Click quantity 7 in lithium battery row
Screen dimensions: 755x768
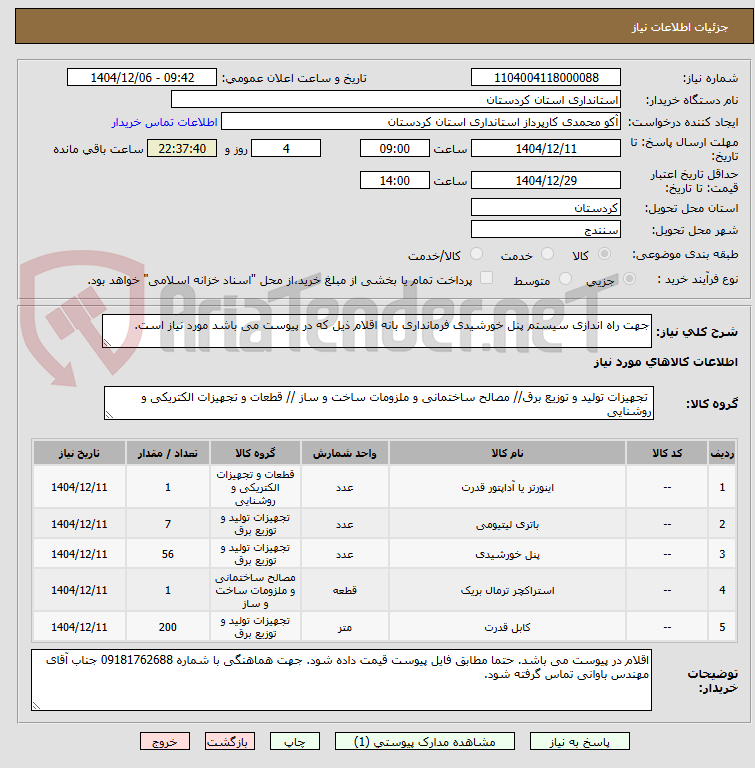pyautogui.click(x=168, y=524)
